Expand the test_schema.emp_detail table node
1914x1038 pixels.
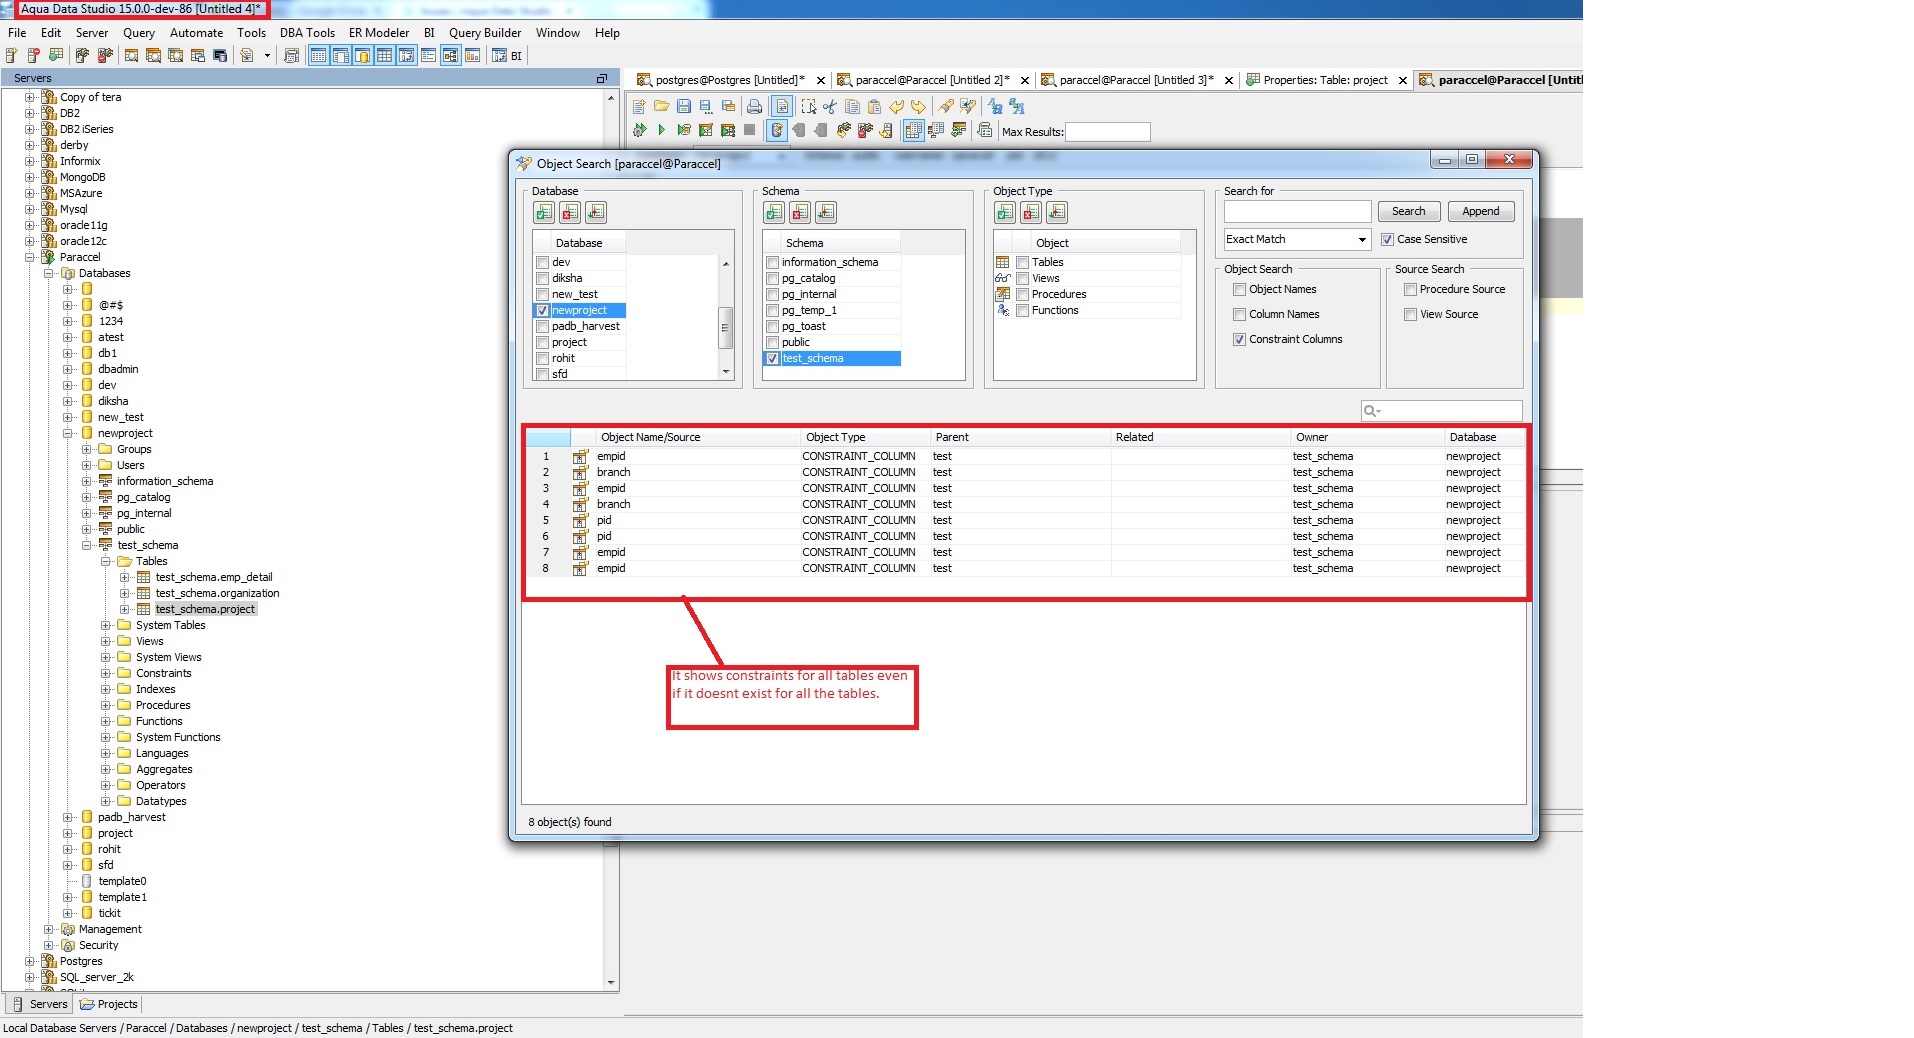click(x=125, y=578)
